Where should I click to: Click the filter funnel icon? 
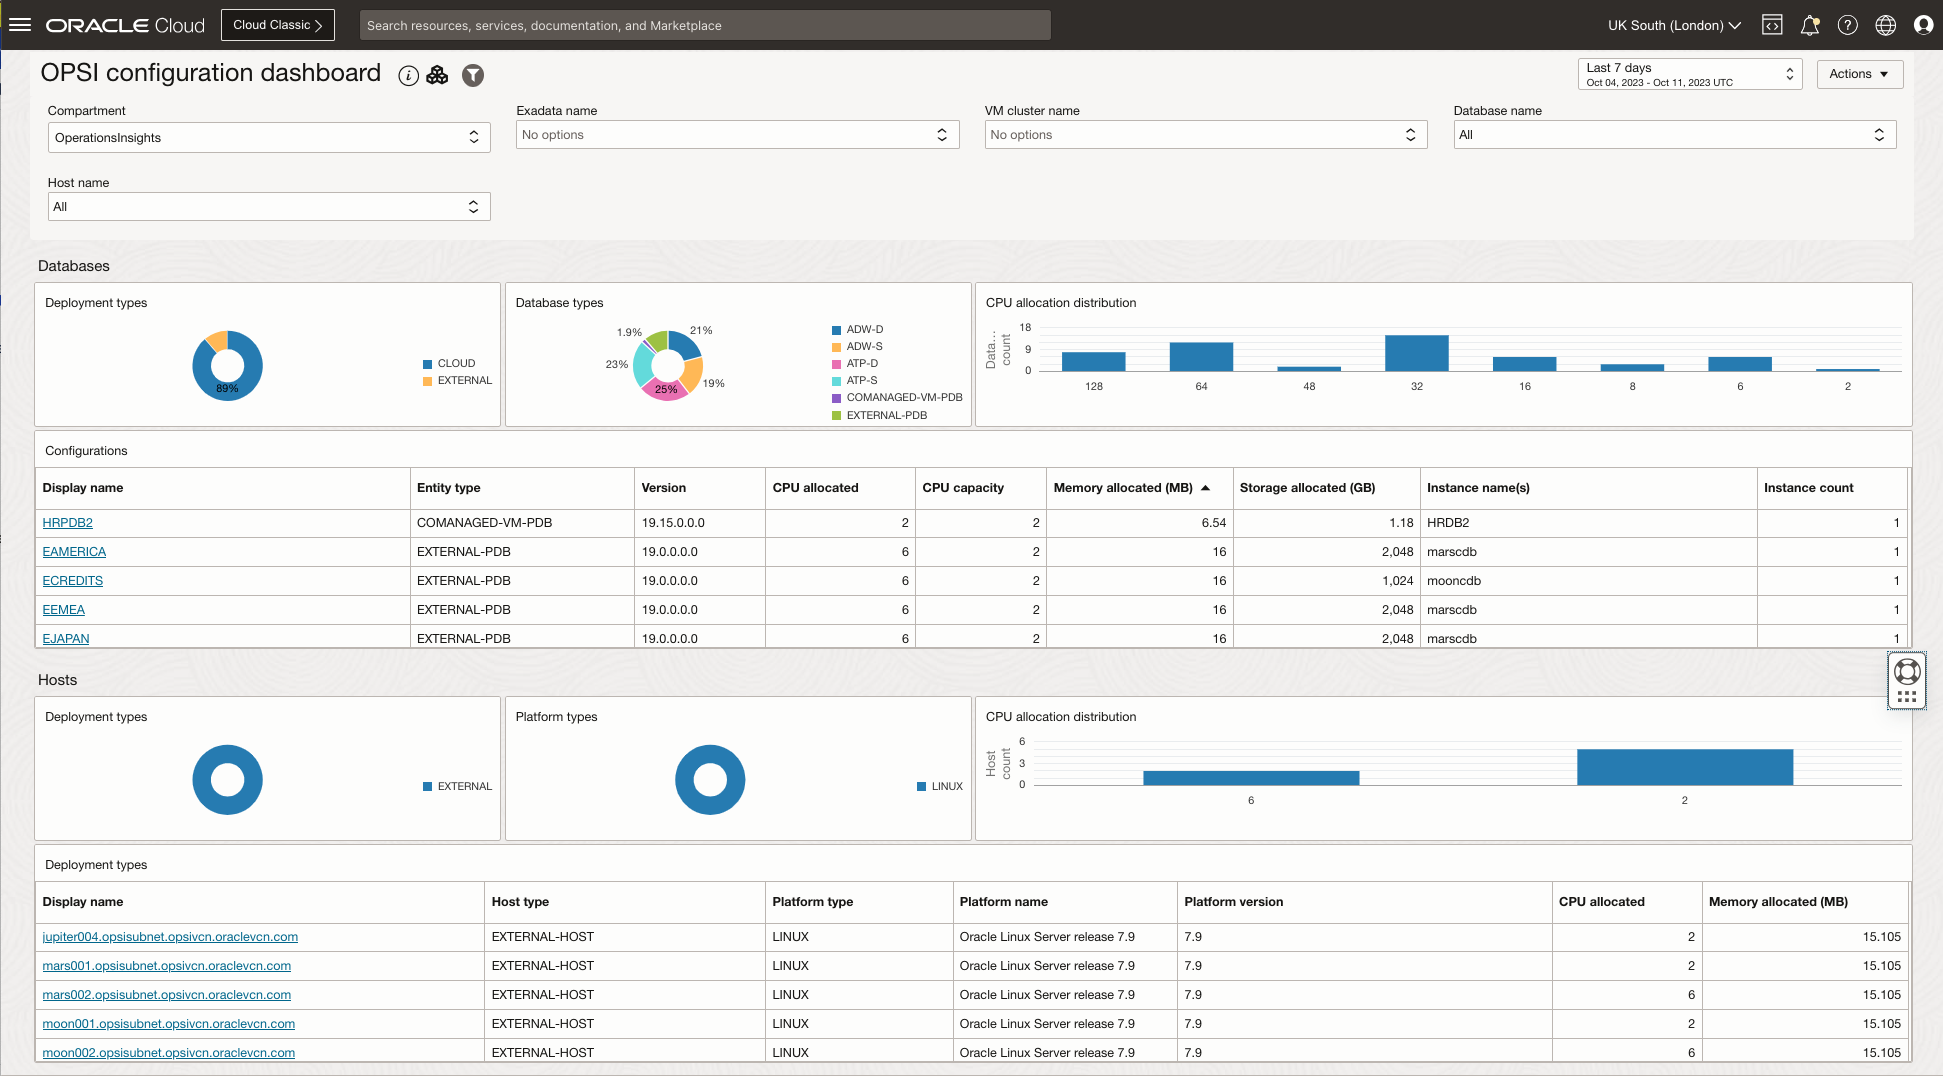tap(473, 76)
